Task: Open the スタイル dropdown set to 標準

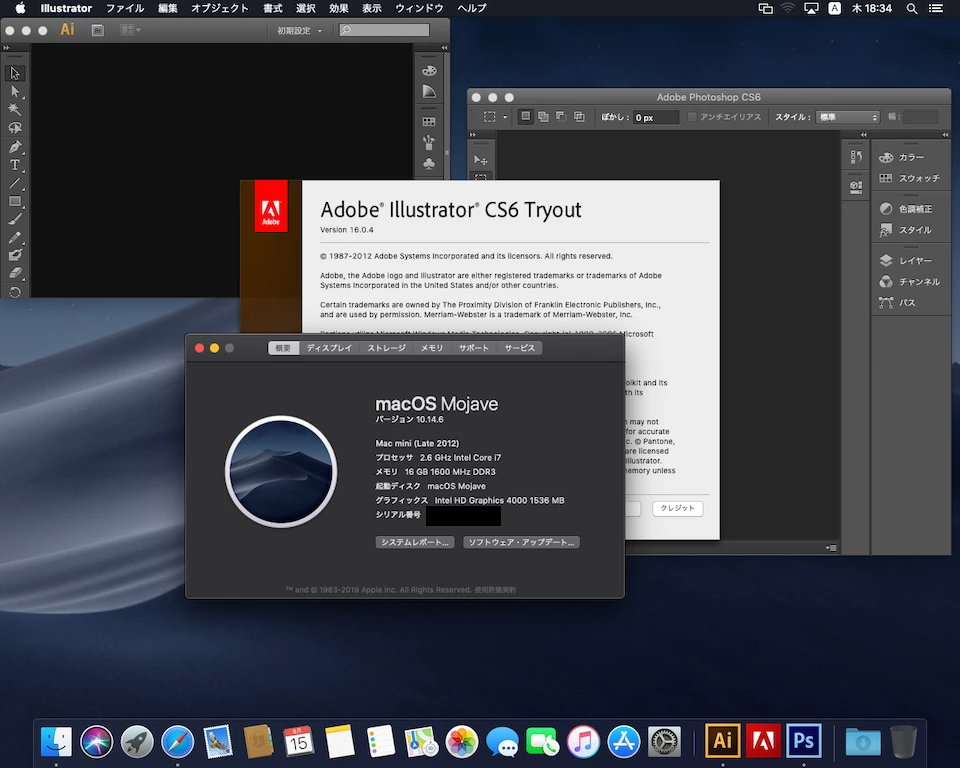Action: pyautogui.click(x=848, y=117)
